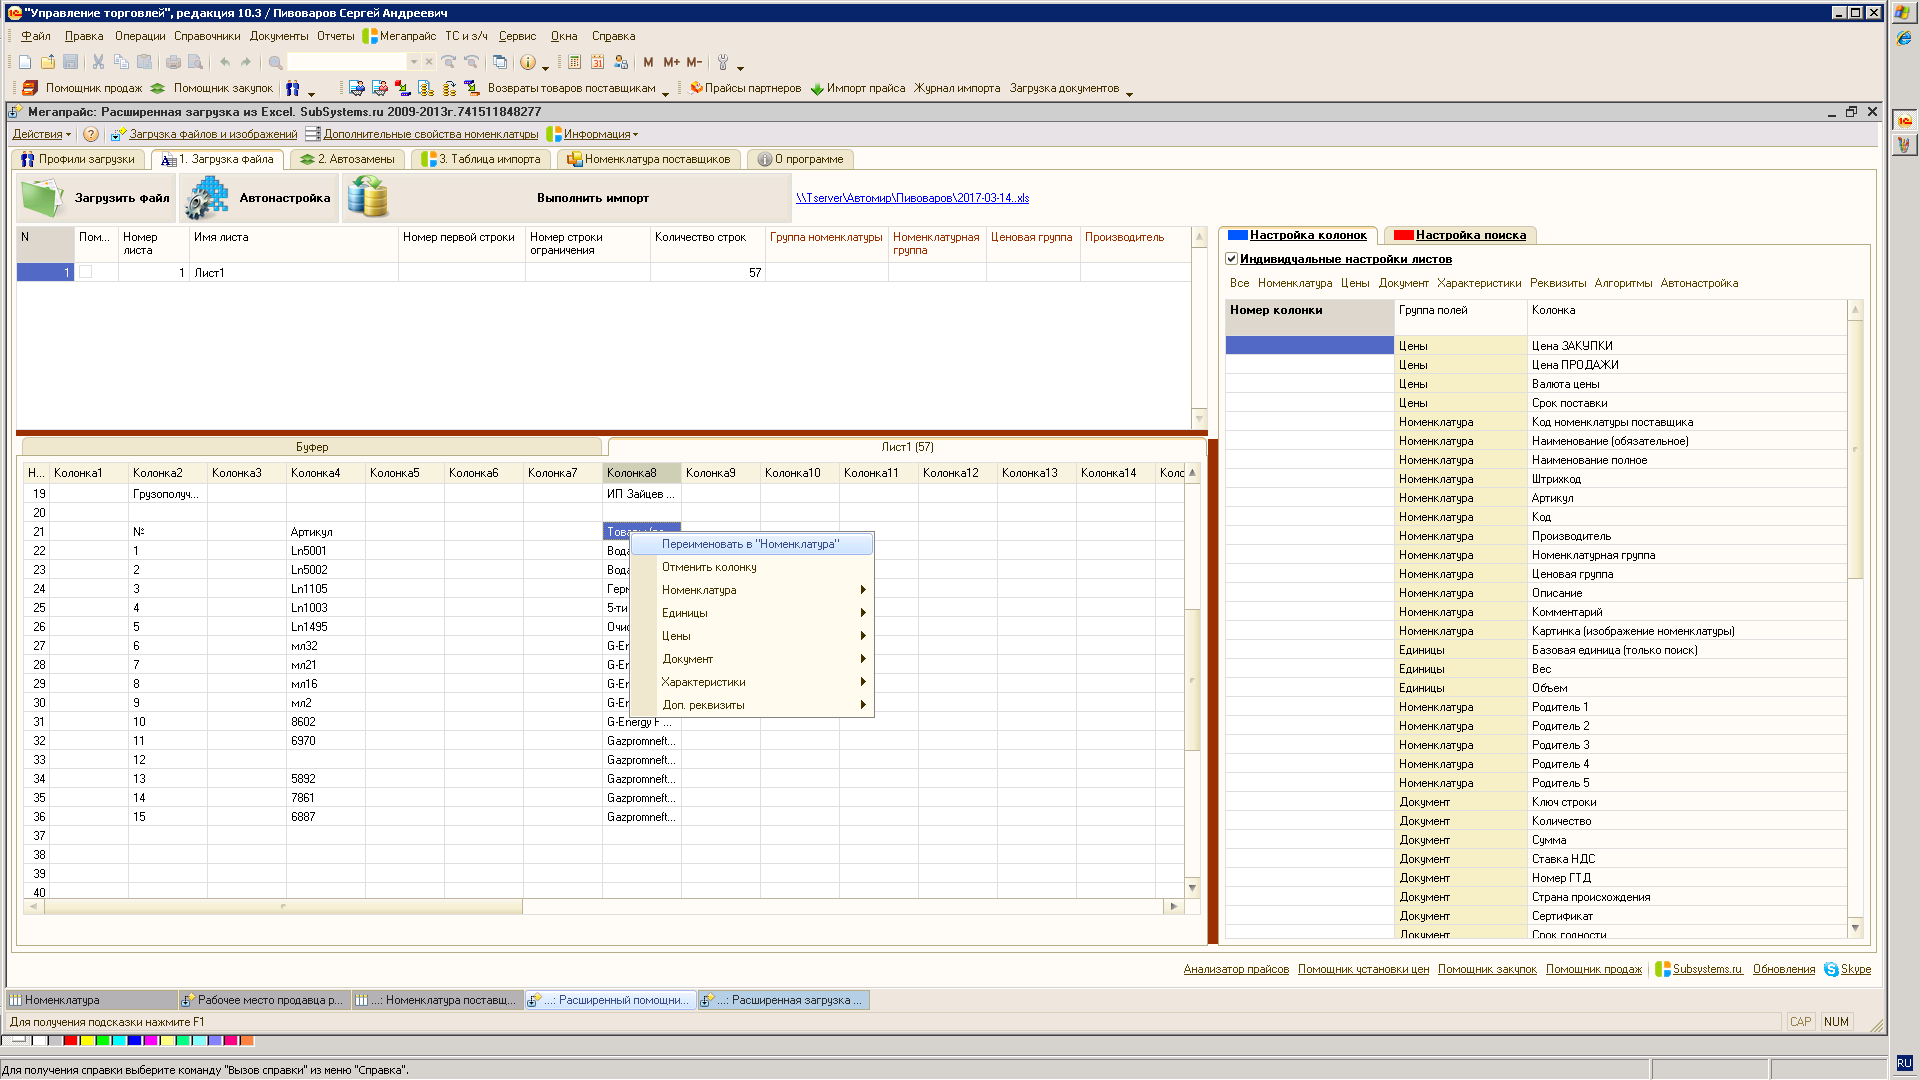1920x1080 pixels.
Task: Click the open file folder icon
Action: 48,62
